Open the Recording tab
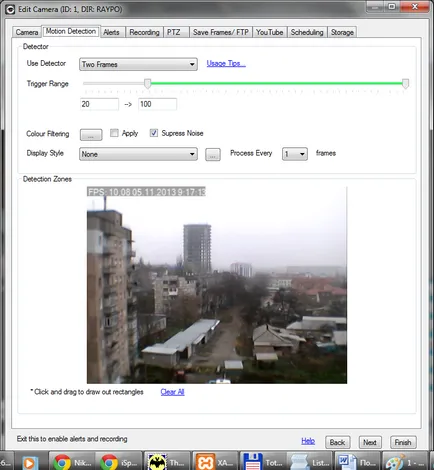Viewport: 434px width, 470px height. (x=144, y=32)
